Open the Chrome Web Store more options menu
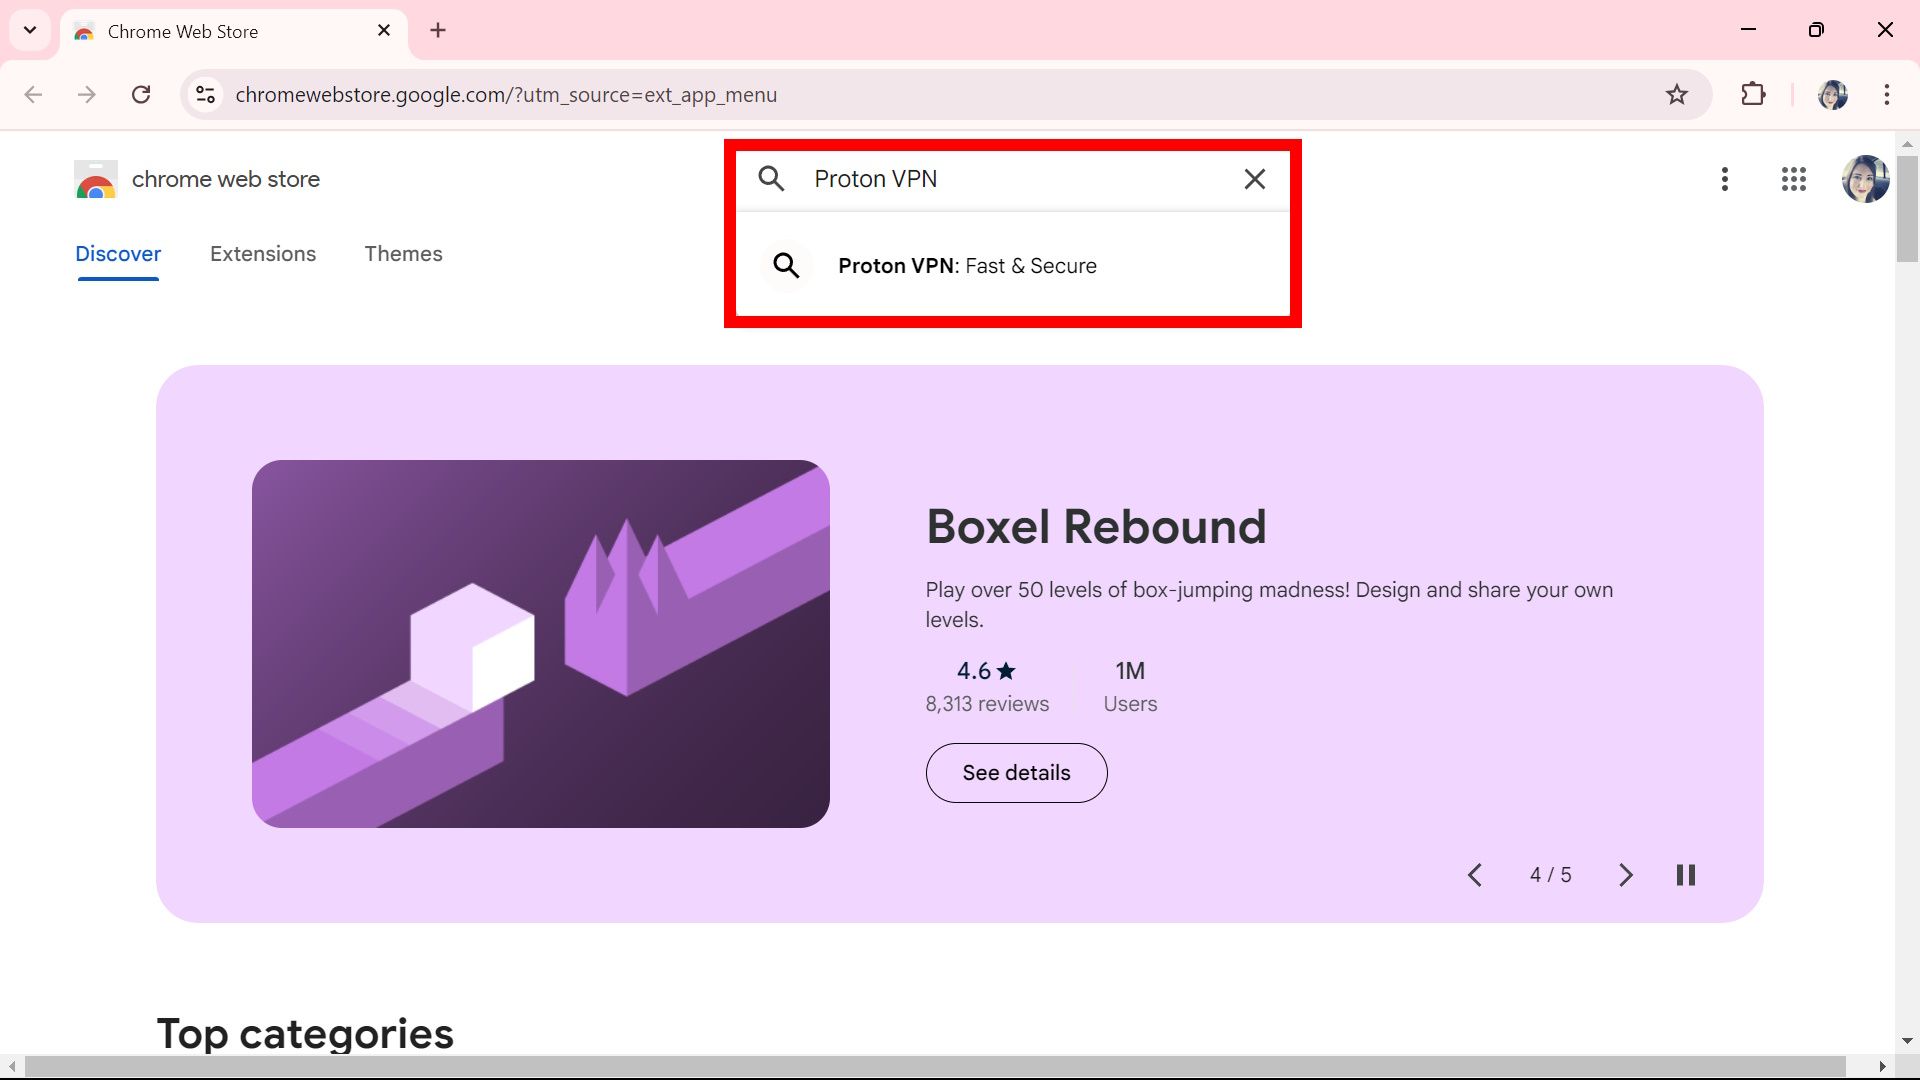 click(x=1724, y=179)
